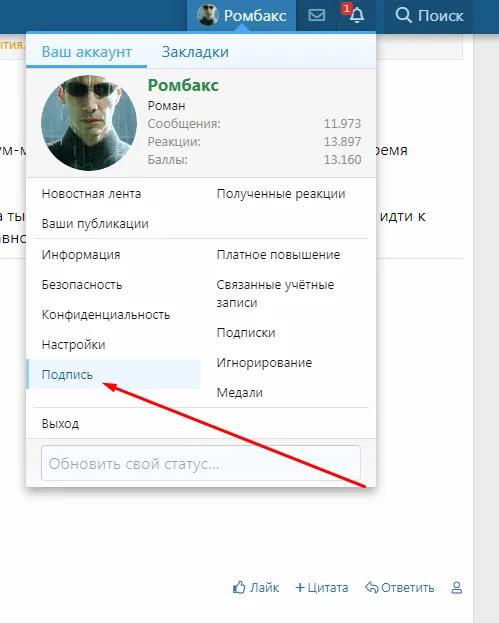This screenshot has width=499, height=623.
Task: Open the messages envelope icon
Action: pos(317,15)
